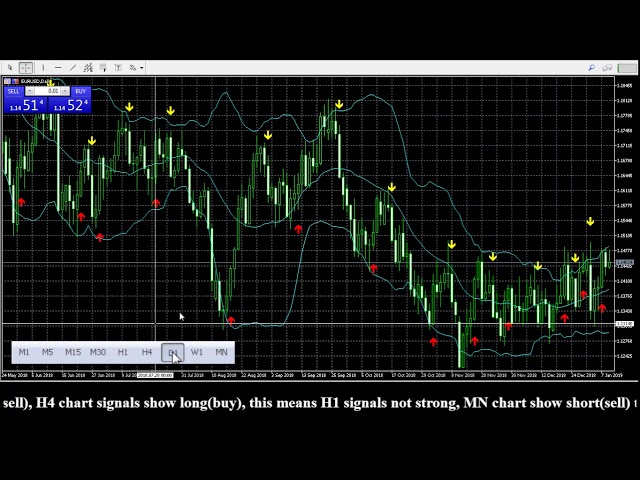The image size is (640, 480).
Task: Toggle the MN monthly timeframe
Action: click(x=221, y=352)
